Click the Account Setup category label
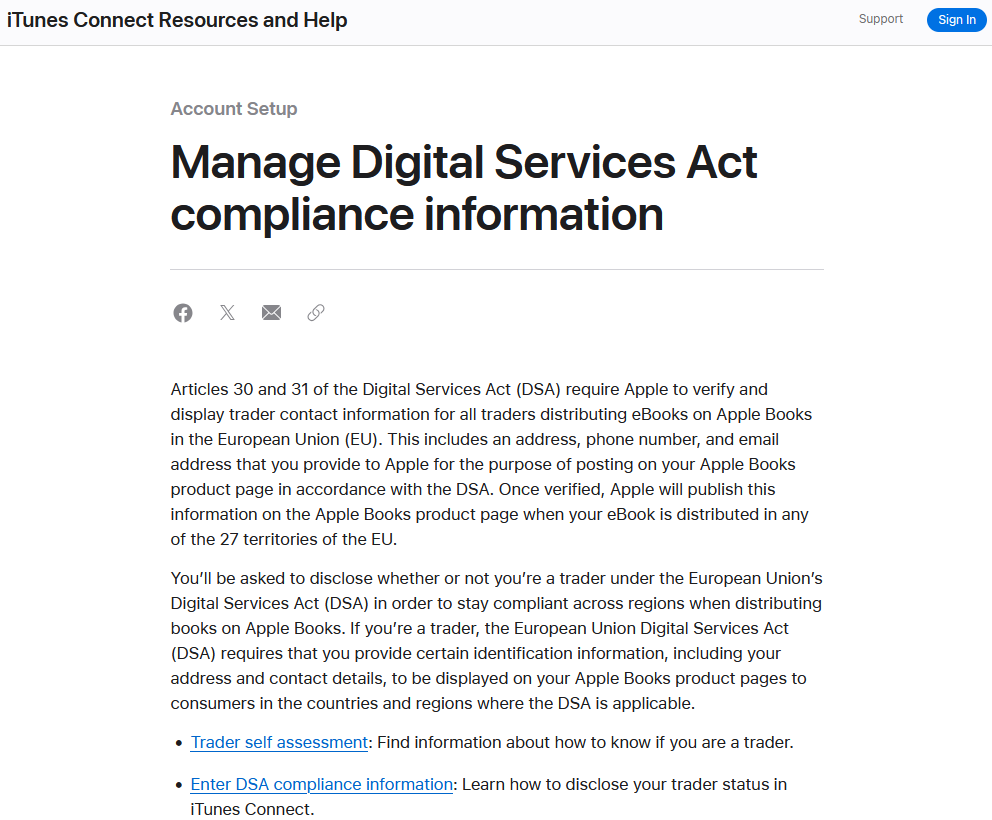The width and height of the screenshot is (992, 820). [233, 109]
